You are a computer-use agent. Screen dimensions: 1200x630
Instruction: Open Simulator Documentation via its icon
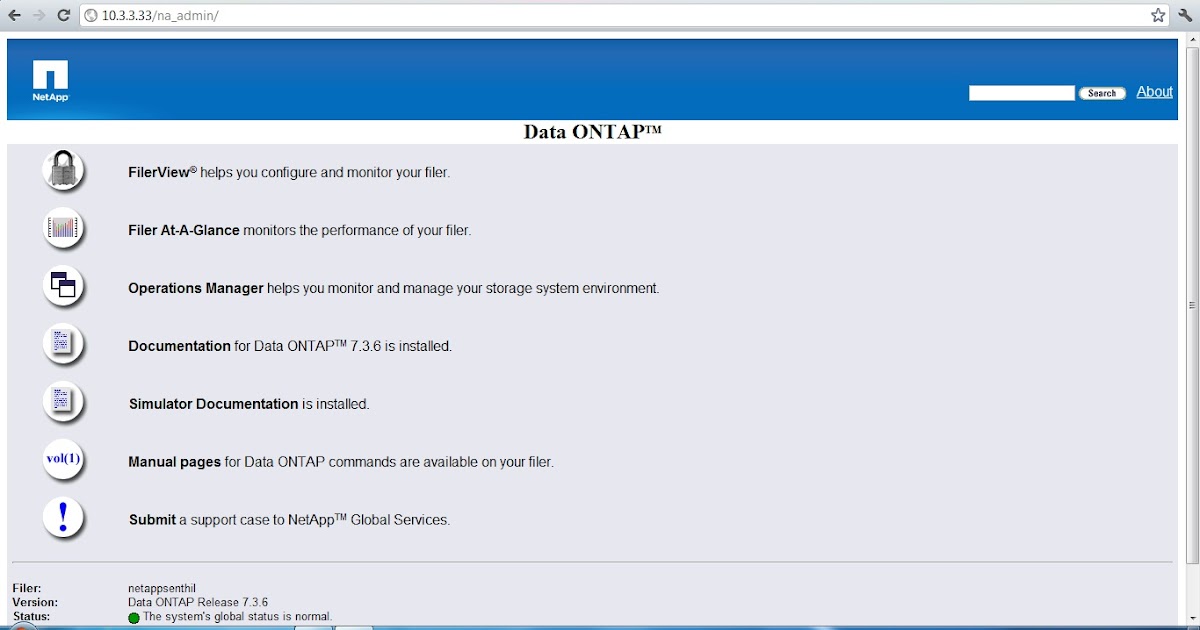[63, 401]
